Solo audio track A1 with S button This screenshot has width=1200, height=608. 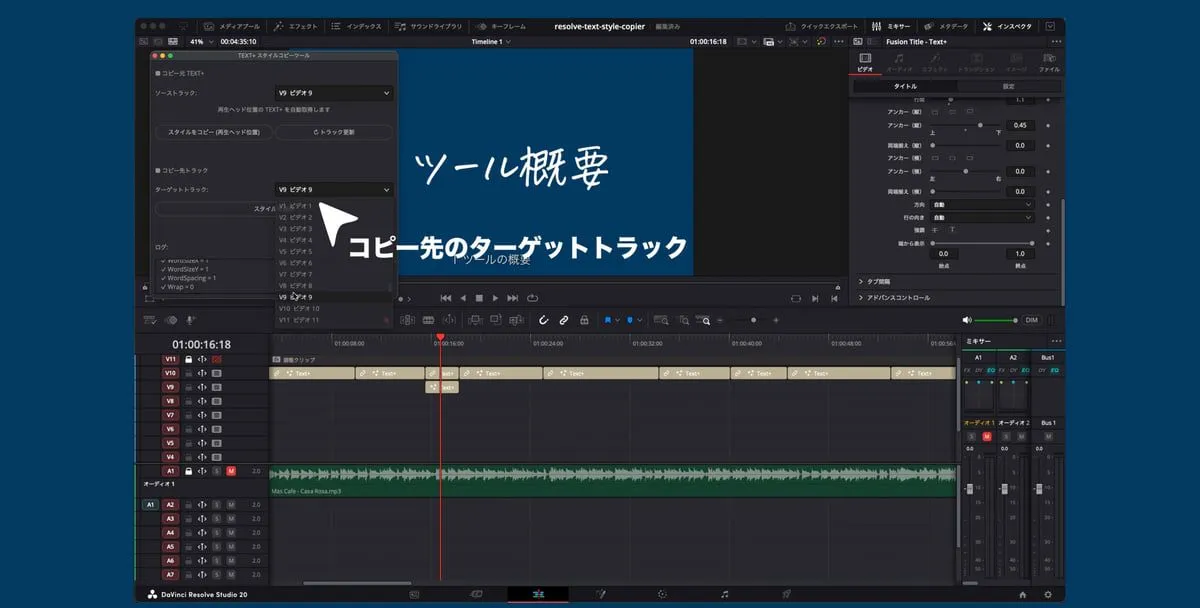click(x=216, y=471)
